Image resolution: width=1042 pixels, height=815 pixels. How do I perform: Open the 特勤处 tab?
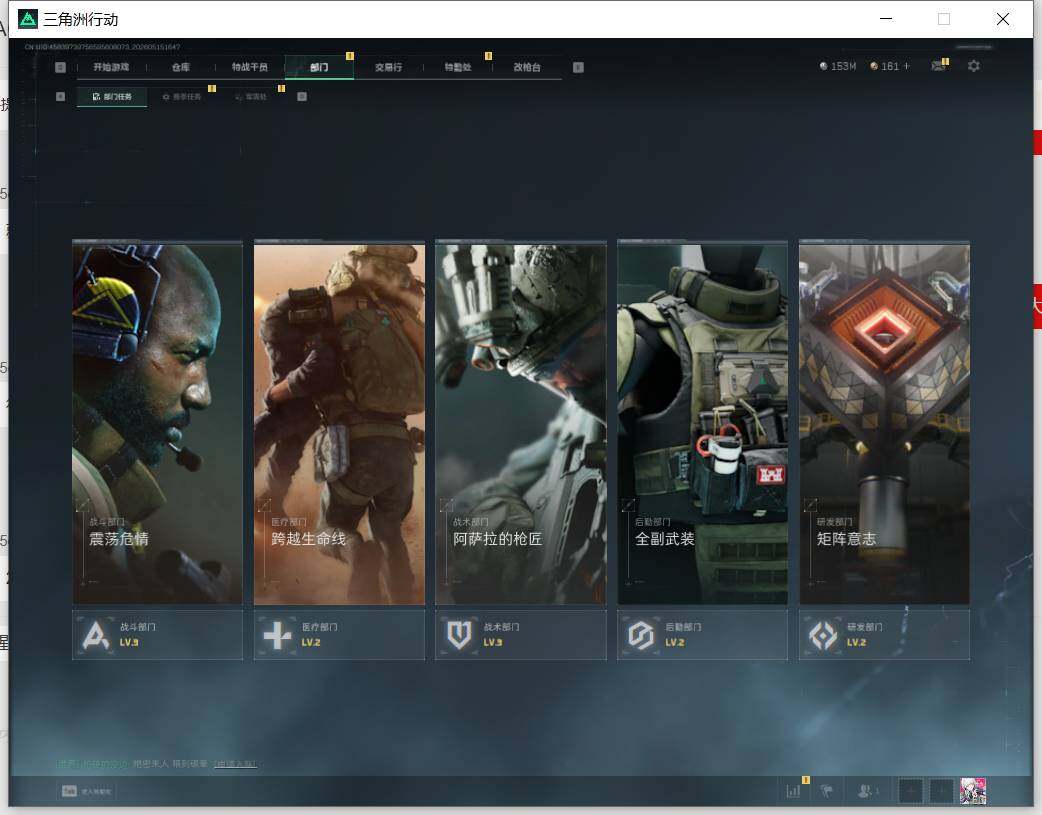click(x=457, y=67)
